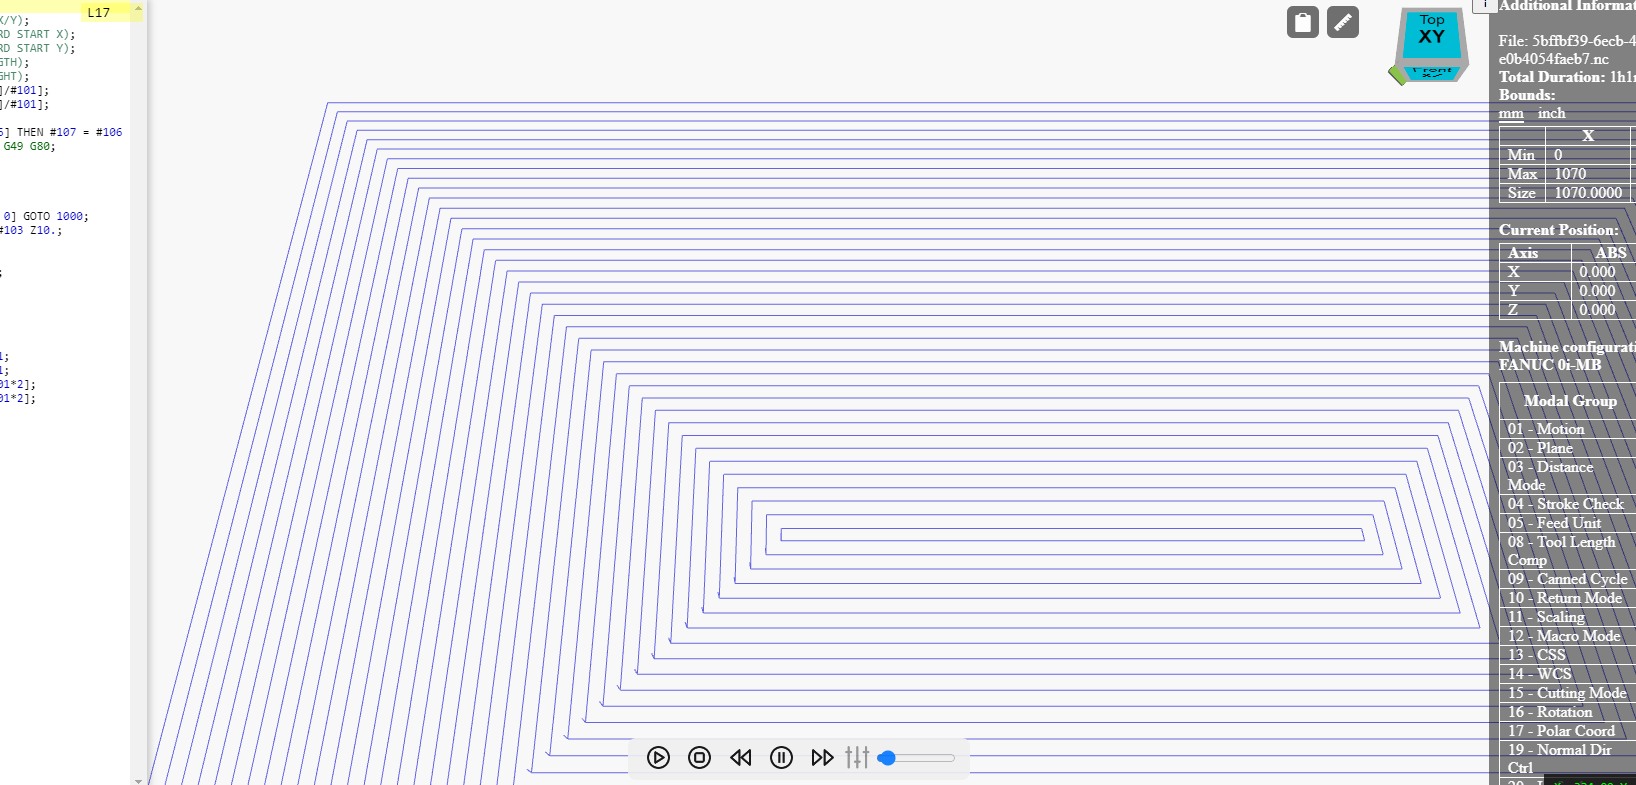Click the 15 - Cutting Mode row
1636x785 pixels.
(x=1568, y=693)
